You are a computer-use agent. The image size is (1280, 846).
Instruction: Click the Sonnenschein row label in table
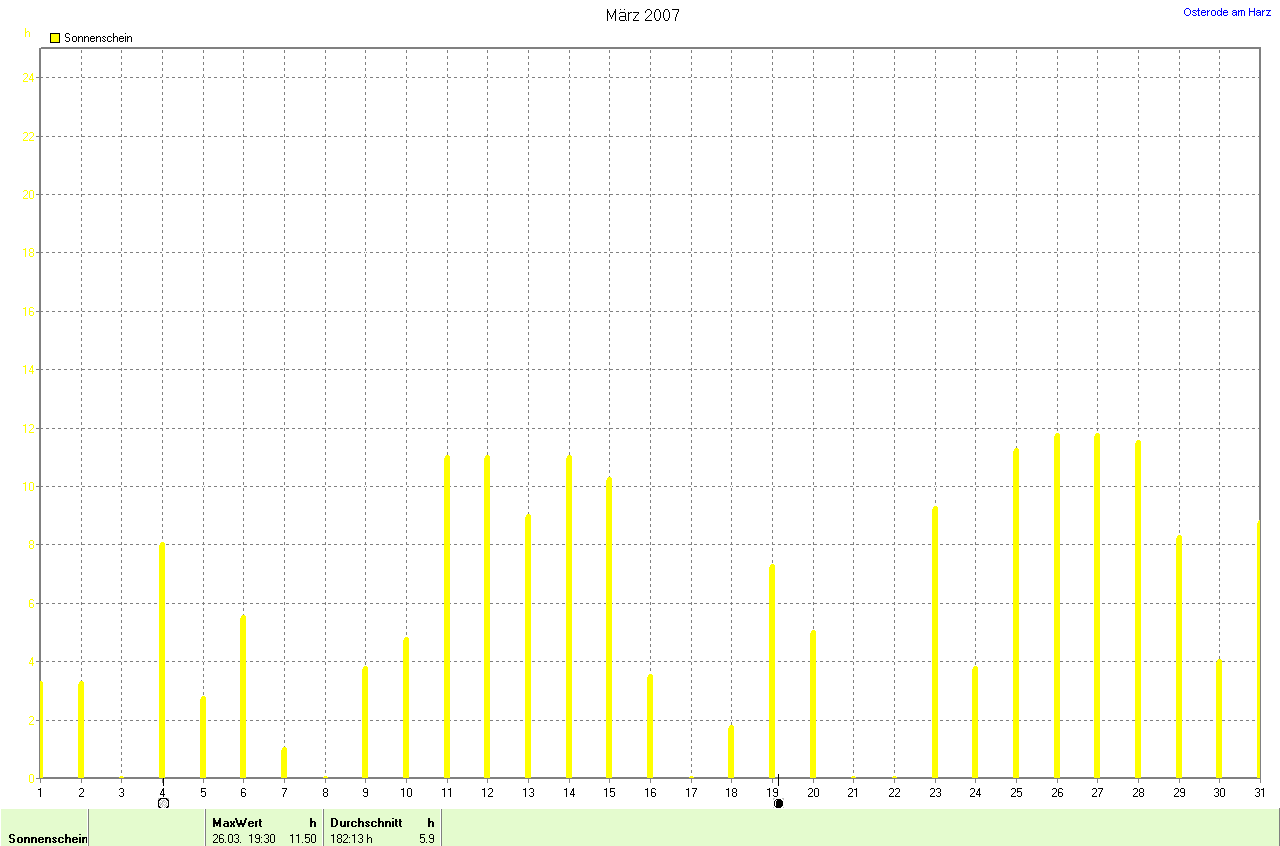coord(47,838)
